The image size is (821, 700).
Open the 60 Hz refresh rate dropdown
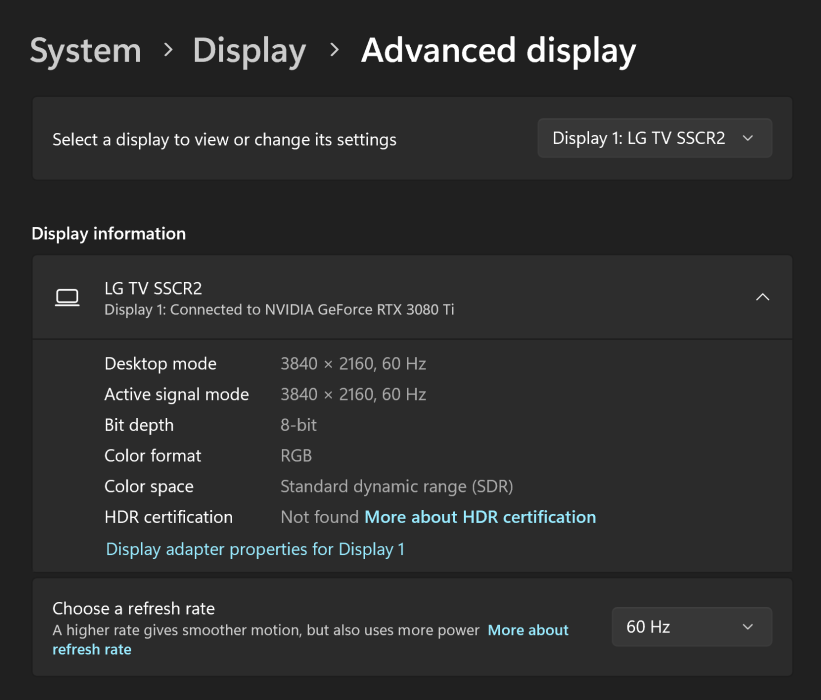coord(691,627)
